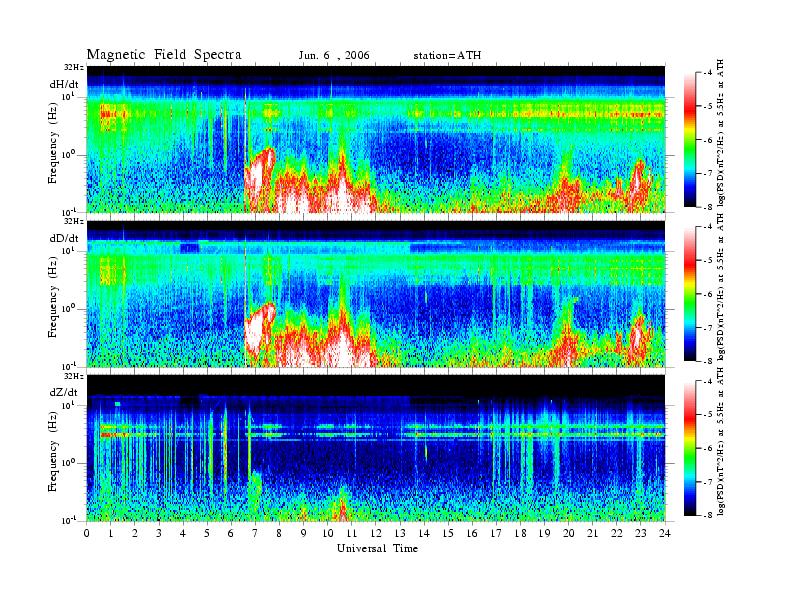The image size is (792, 612).
Task: Click hour 18 on the Universal Time axis
Action: click(x=520, y=533)
